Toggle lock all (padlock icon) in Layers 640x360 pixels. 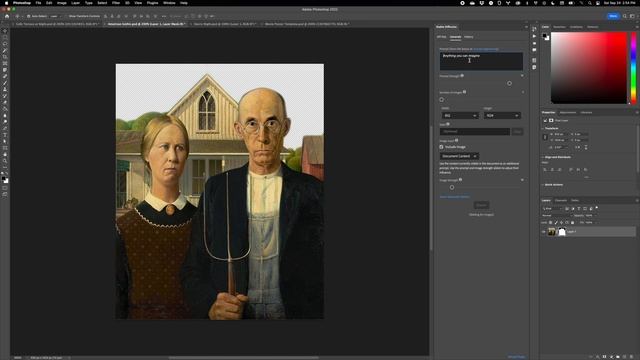click(572, 222)
